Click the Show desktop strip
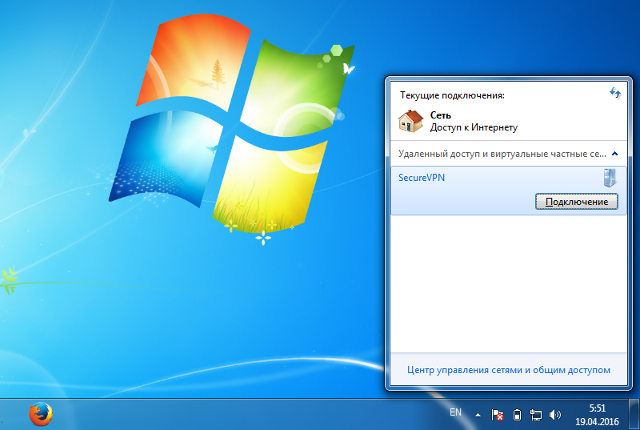 [635, 414]
